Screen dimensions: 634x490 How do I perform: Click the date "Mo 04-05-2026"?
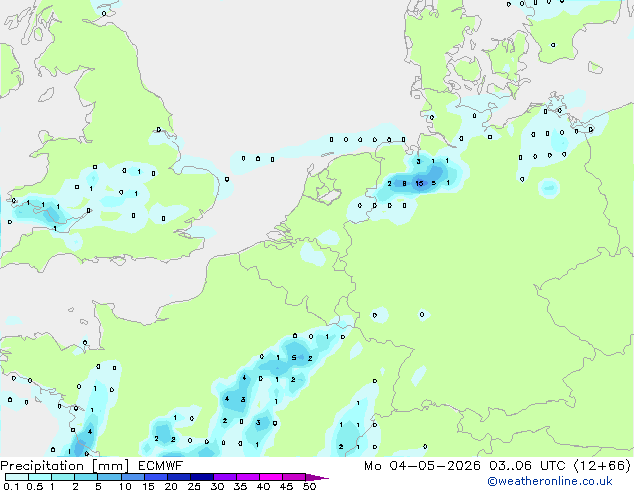(422, 466)
